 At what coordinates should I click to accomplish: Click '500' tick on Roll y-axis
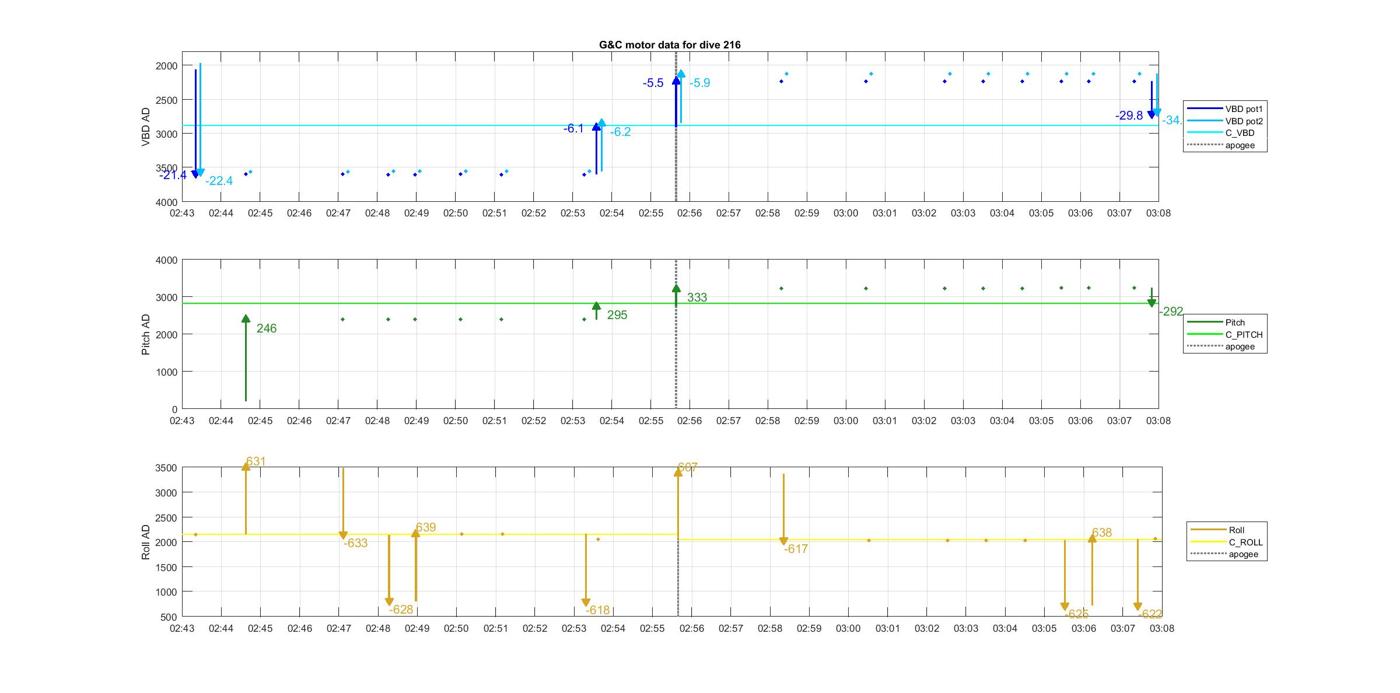[x=169, y=617]
